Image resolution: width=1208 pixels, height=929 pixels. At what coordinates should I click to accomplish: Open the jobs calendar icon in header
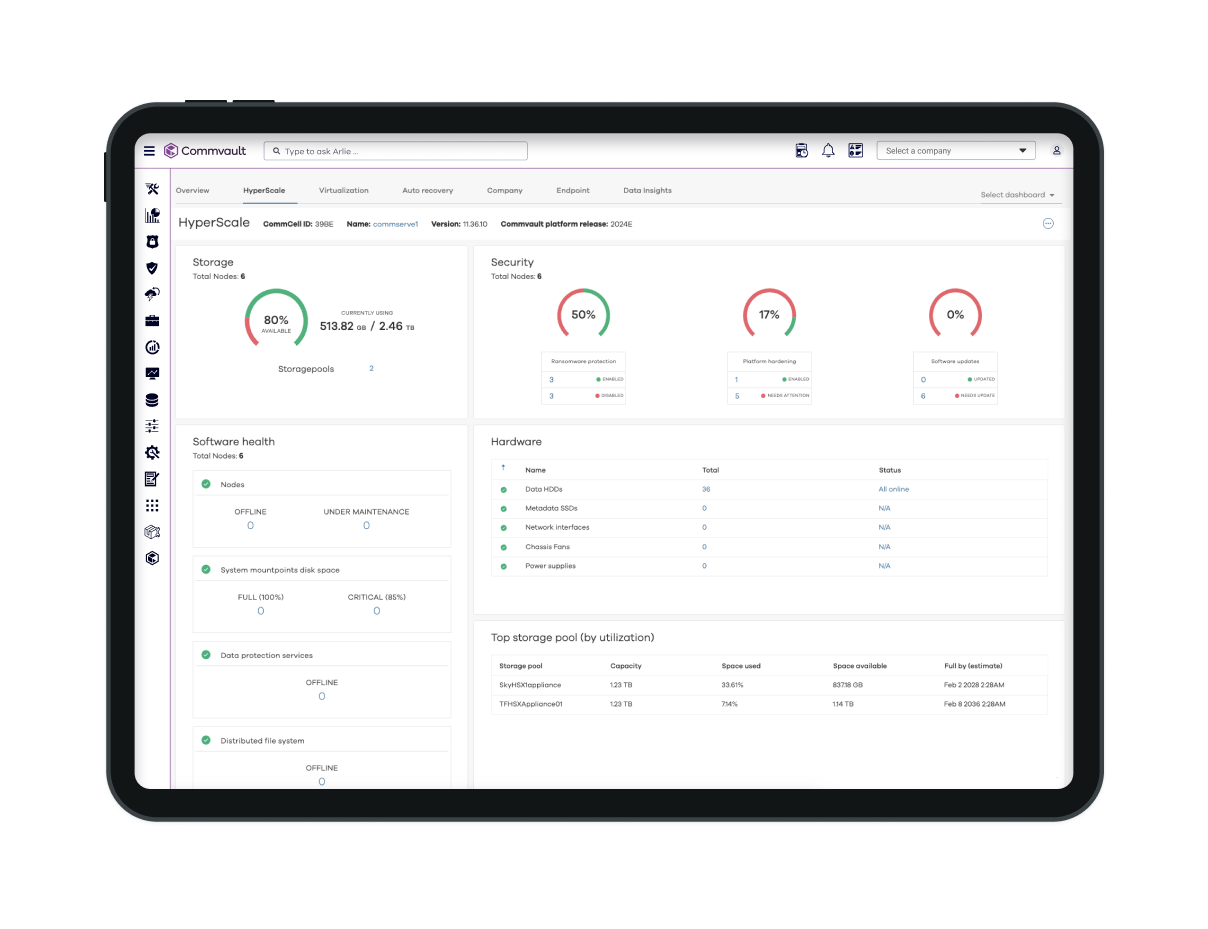pyautogui.click(x=801, y=151)
